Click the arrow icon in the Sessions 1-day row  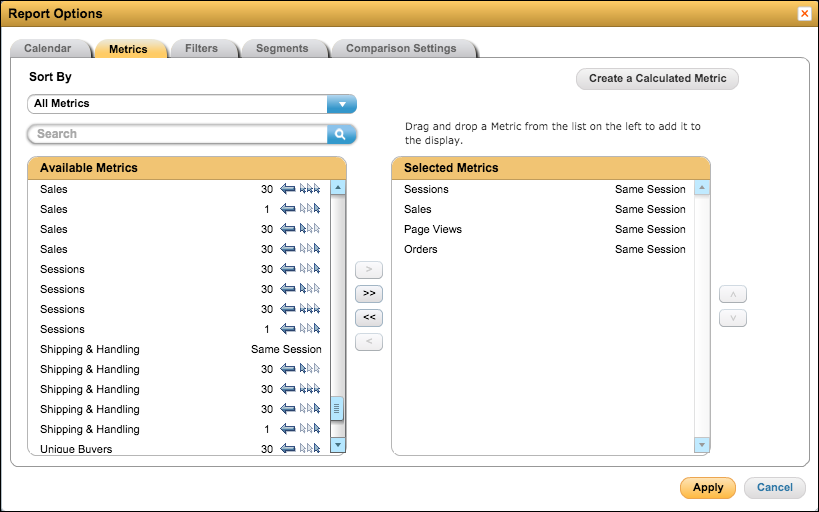pyautogui.click(x=288, y=329)
